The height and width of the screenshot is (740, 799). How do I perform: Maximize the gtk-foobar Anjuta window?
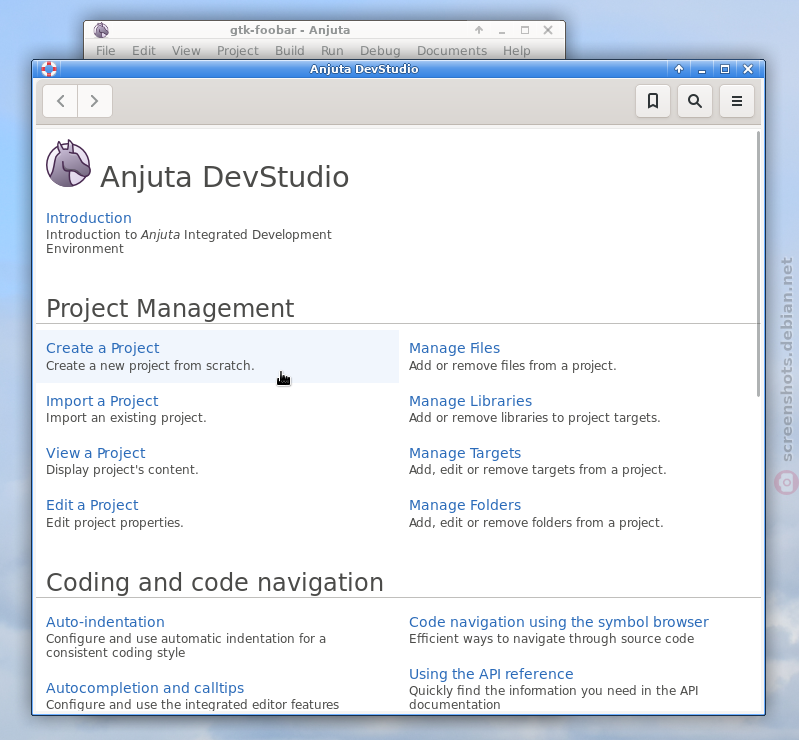pyautogui.click(x=525, y=30)
